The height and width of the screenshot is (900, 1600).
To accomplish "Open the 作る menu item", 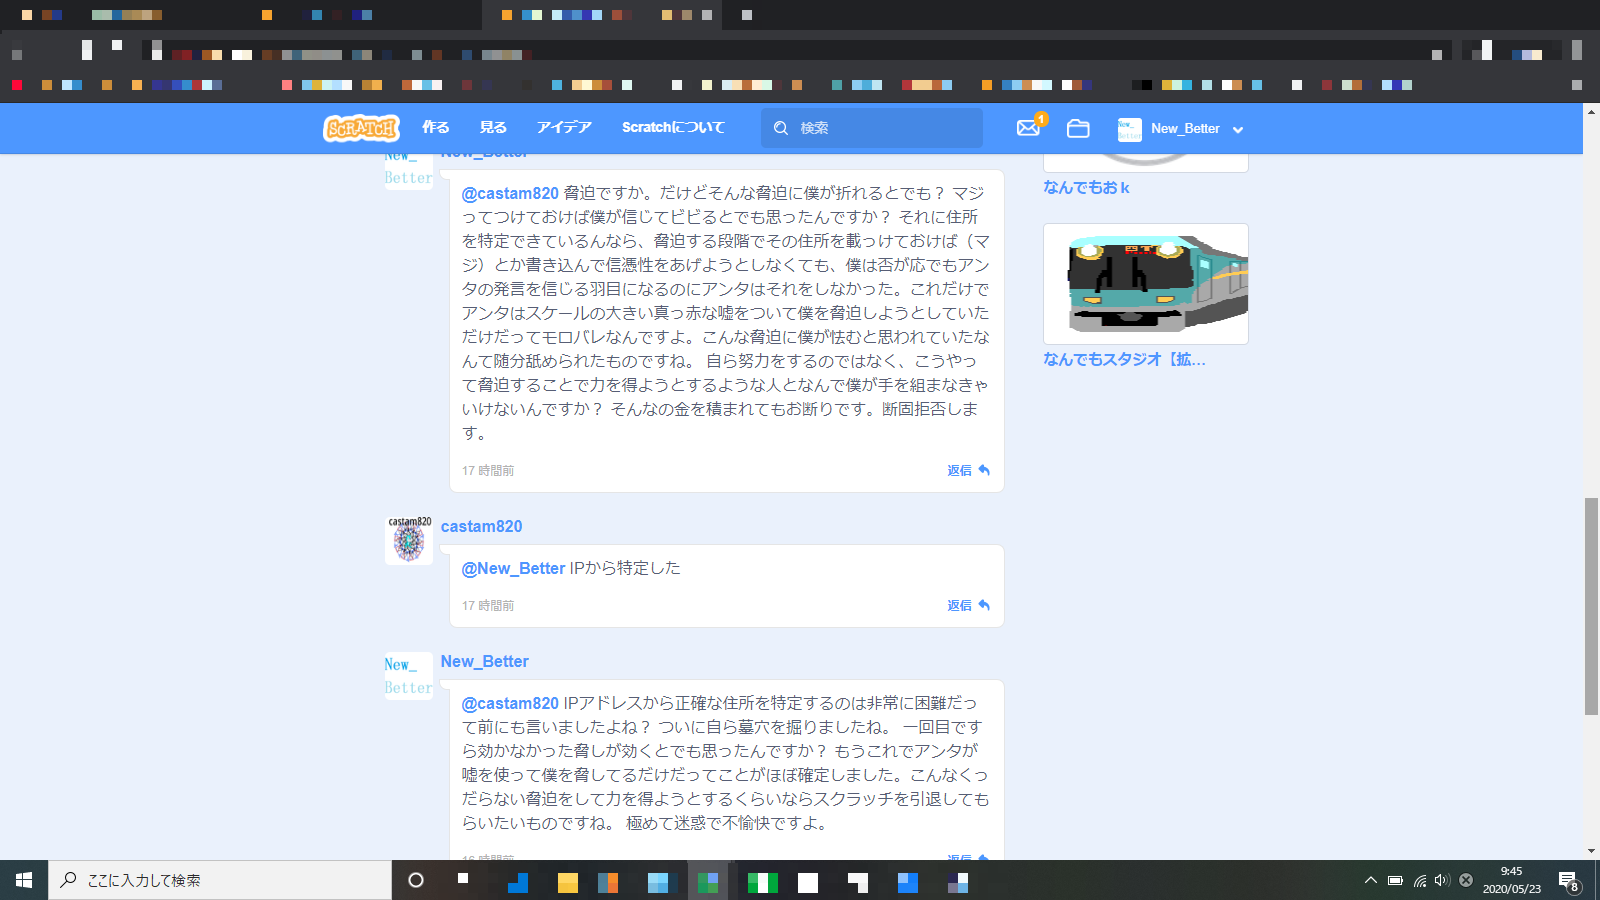I will pyautogui.click(x=435, y=128).
